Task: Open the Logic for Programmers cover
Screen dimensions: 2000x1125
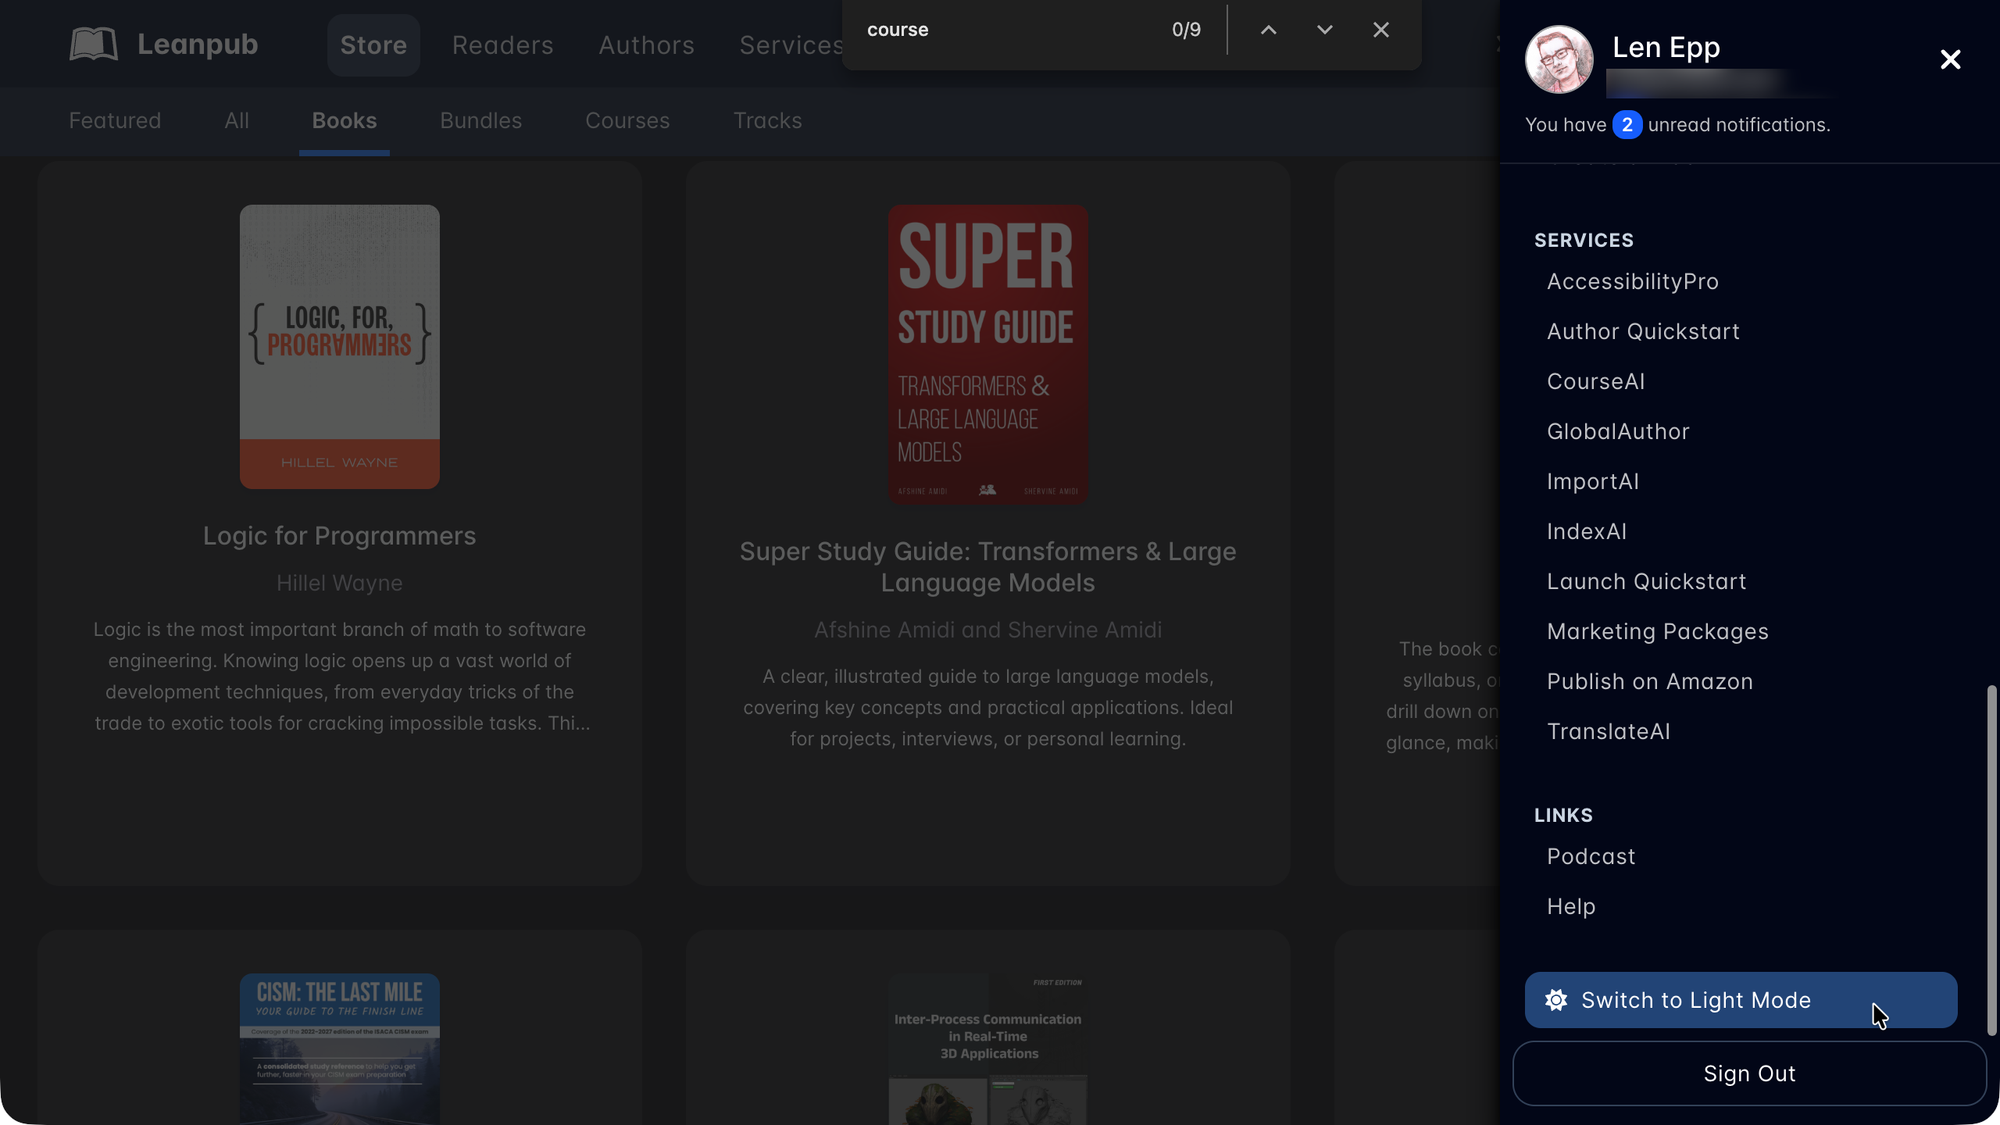Action: point(339,346)
